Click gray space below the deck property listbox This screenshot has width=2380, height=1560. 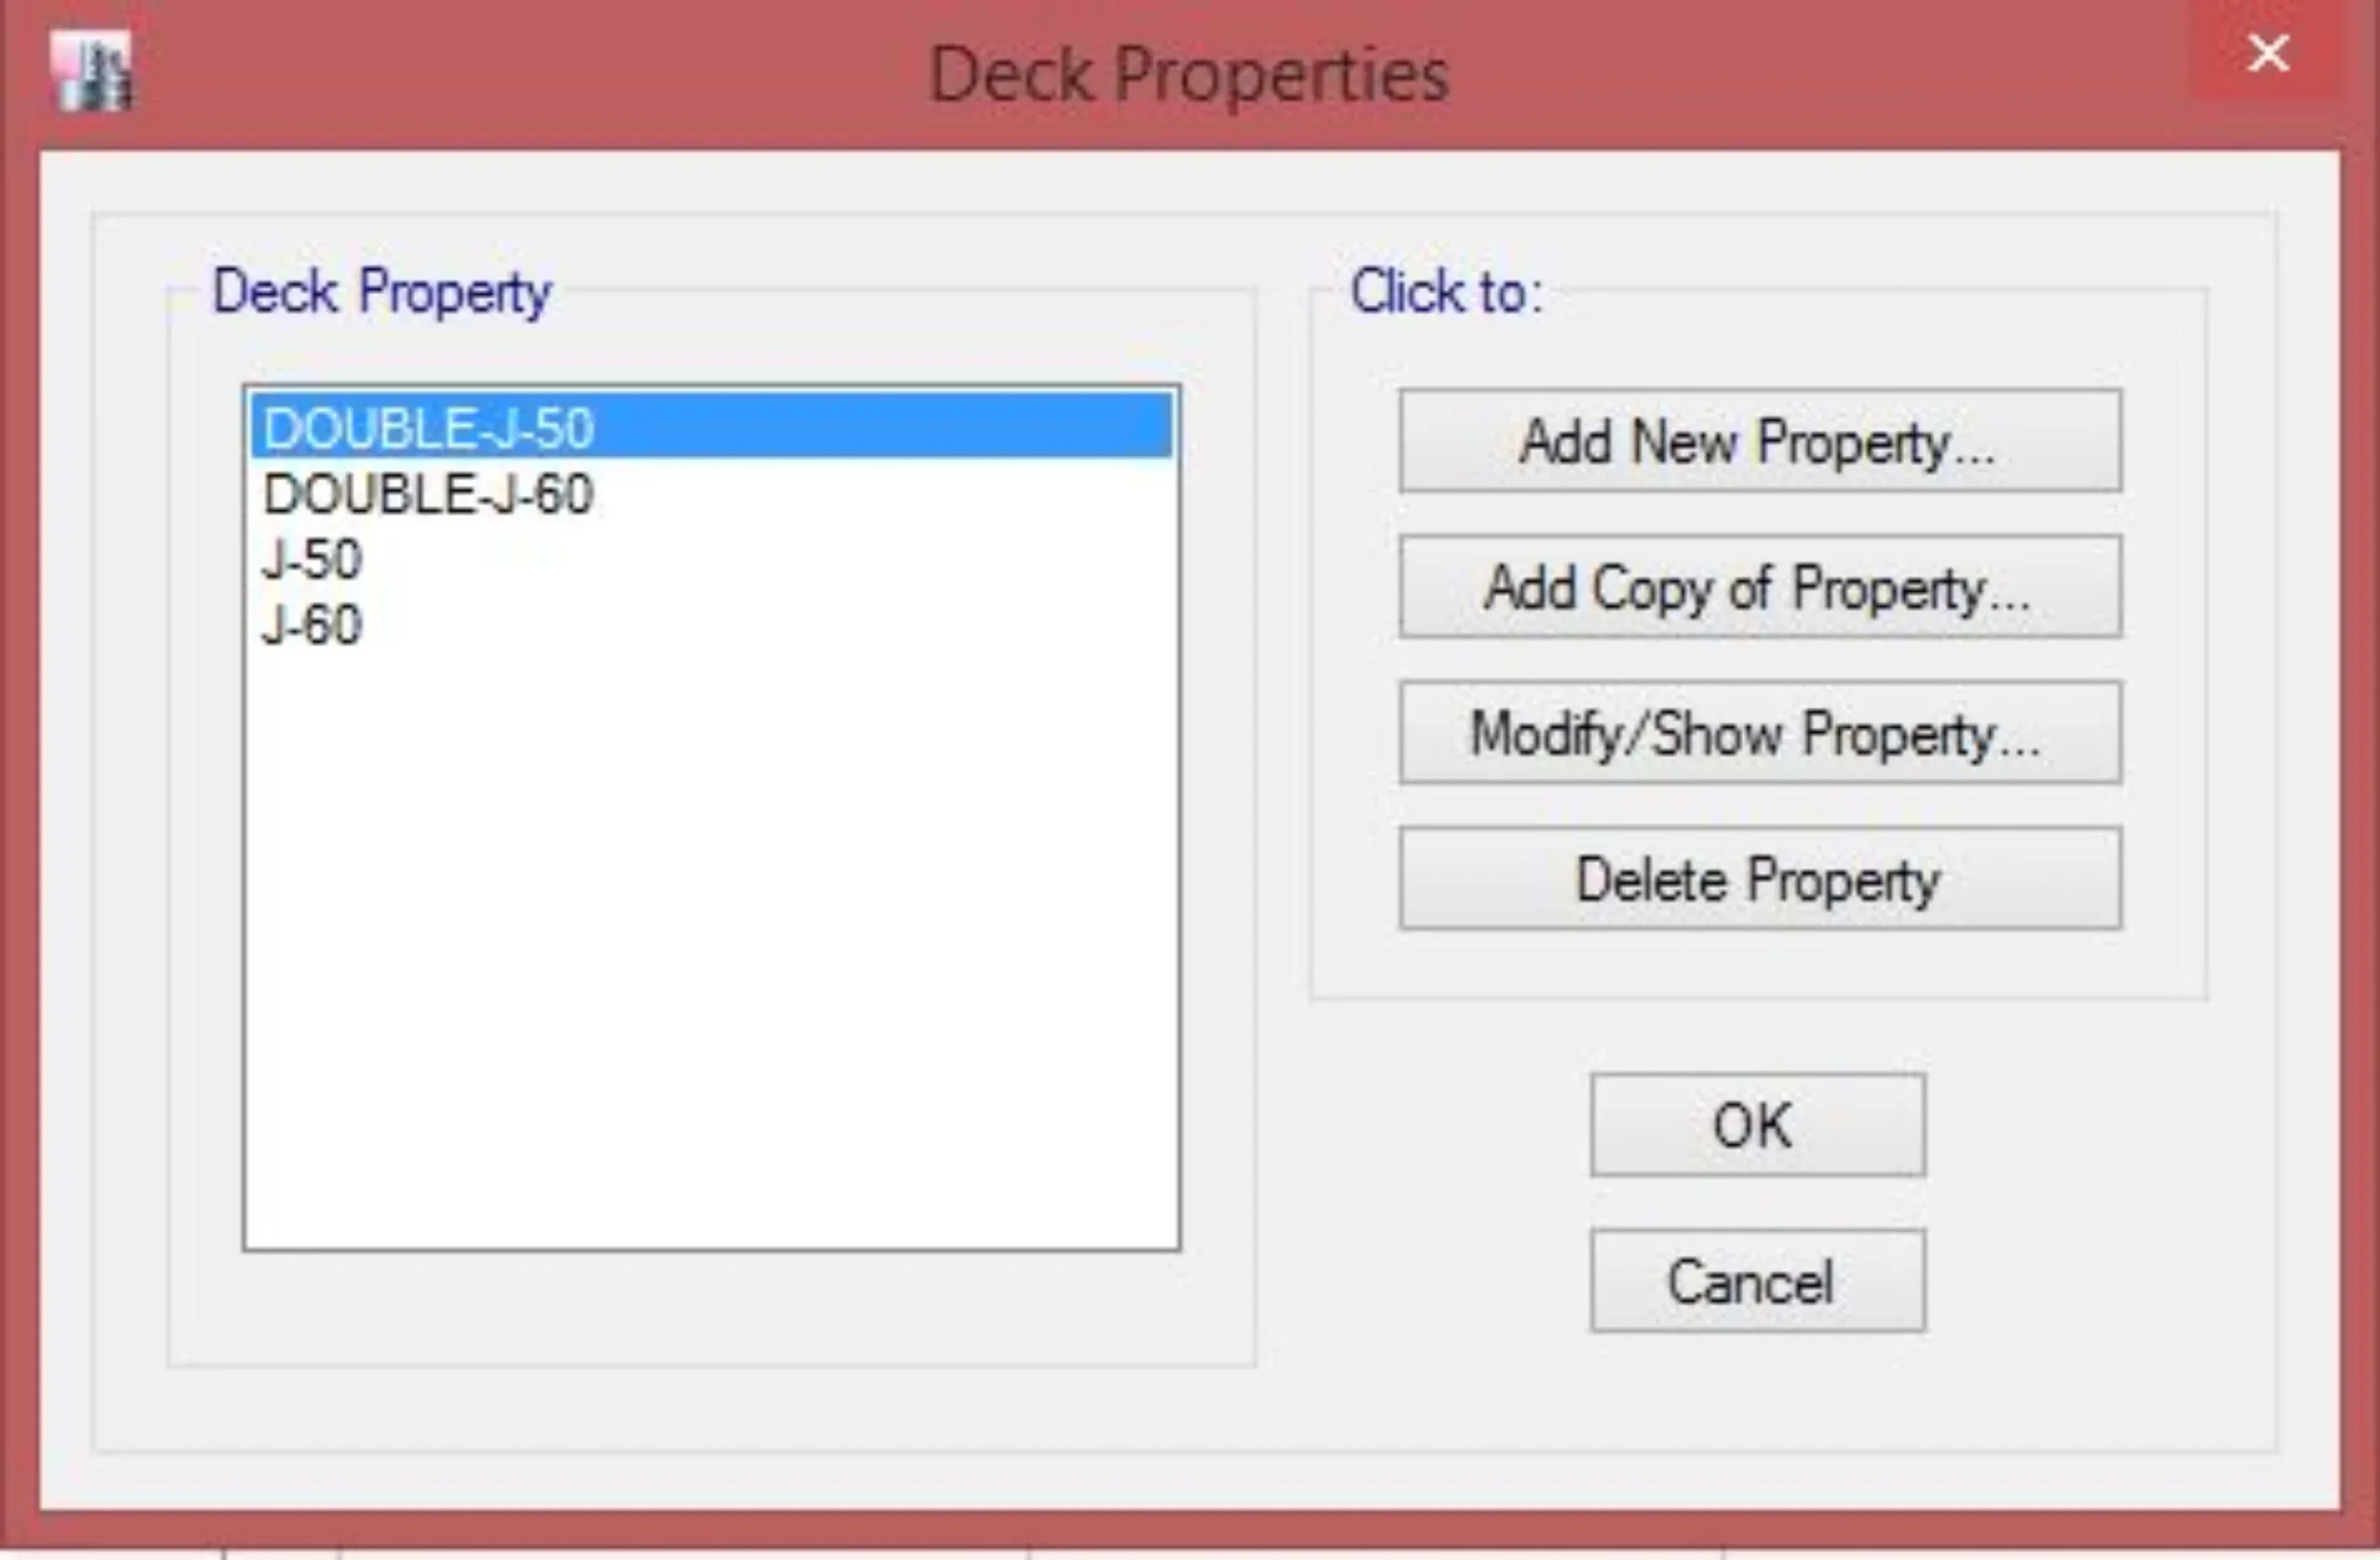(710, 1308)
